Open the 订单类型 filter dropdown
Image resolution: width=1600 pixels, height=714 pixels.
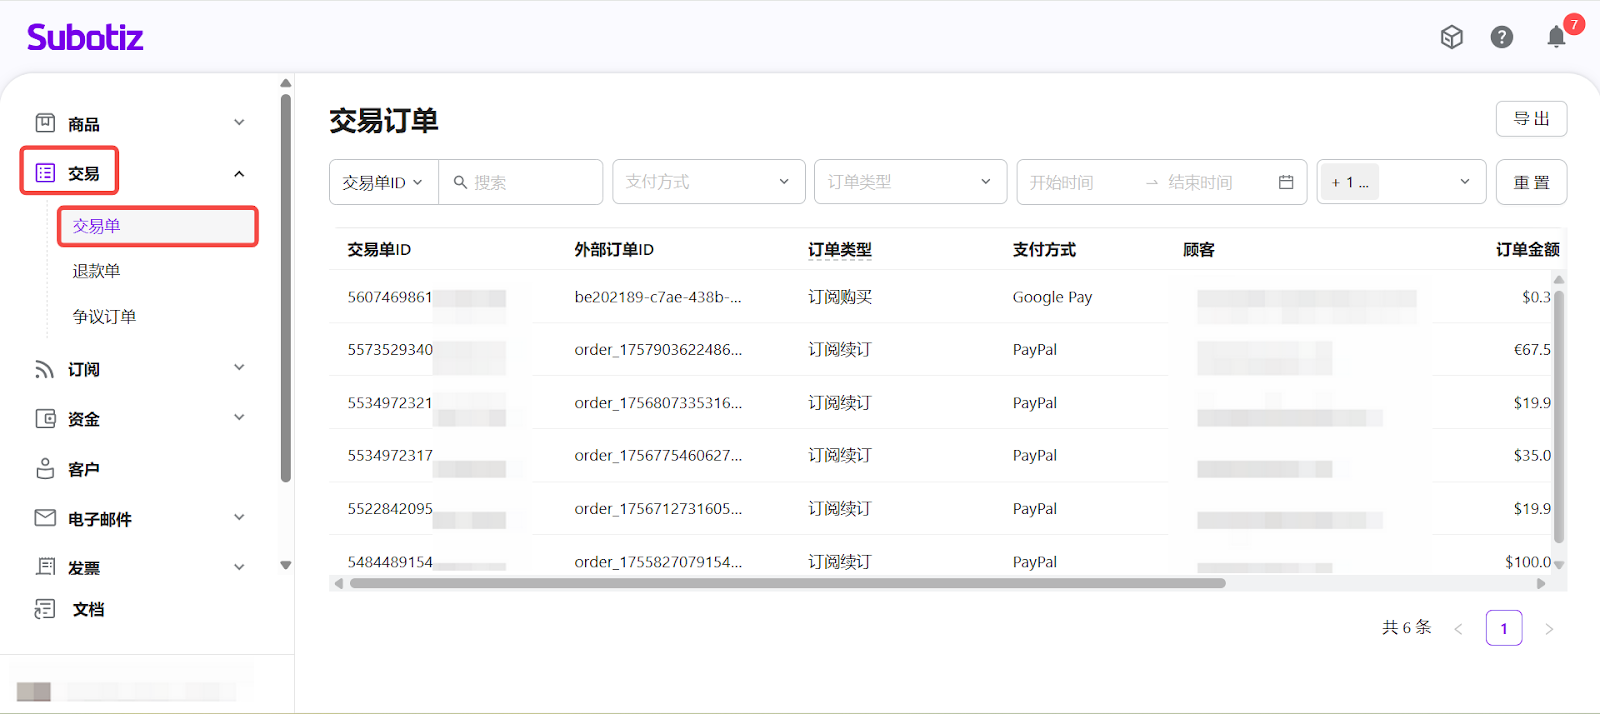tap(910, 182)
